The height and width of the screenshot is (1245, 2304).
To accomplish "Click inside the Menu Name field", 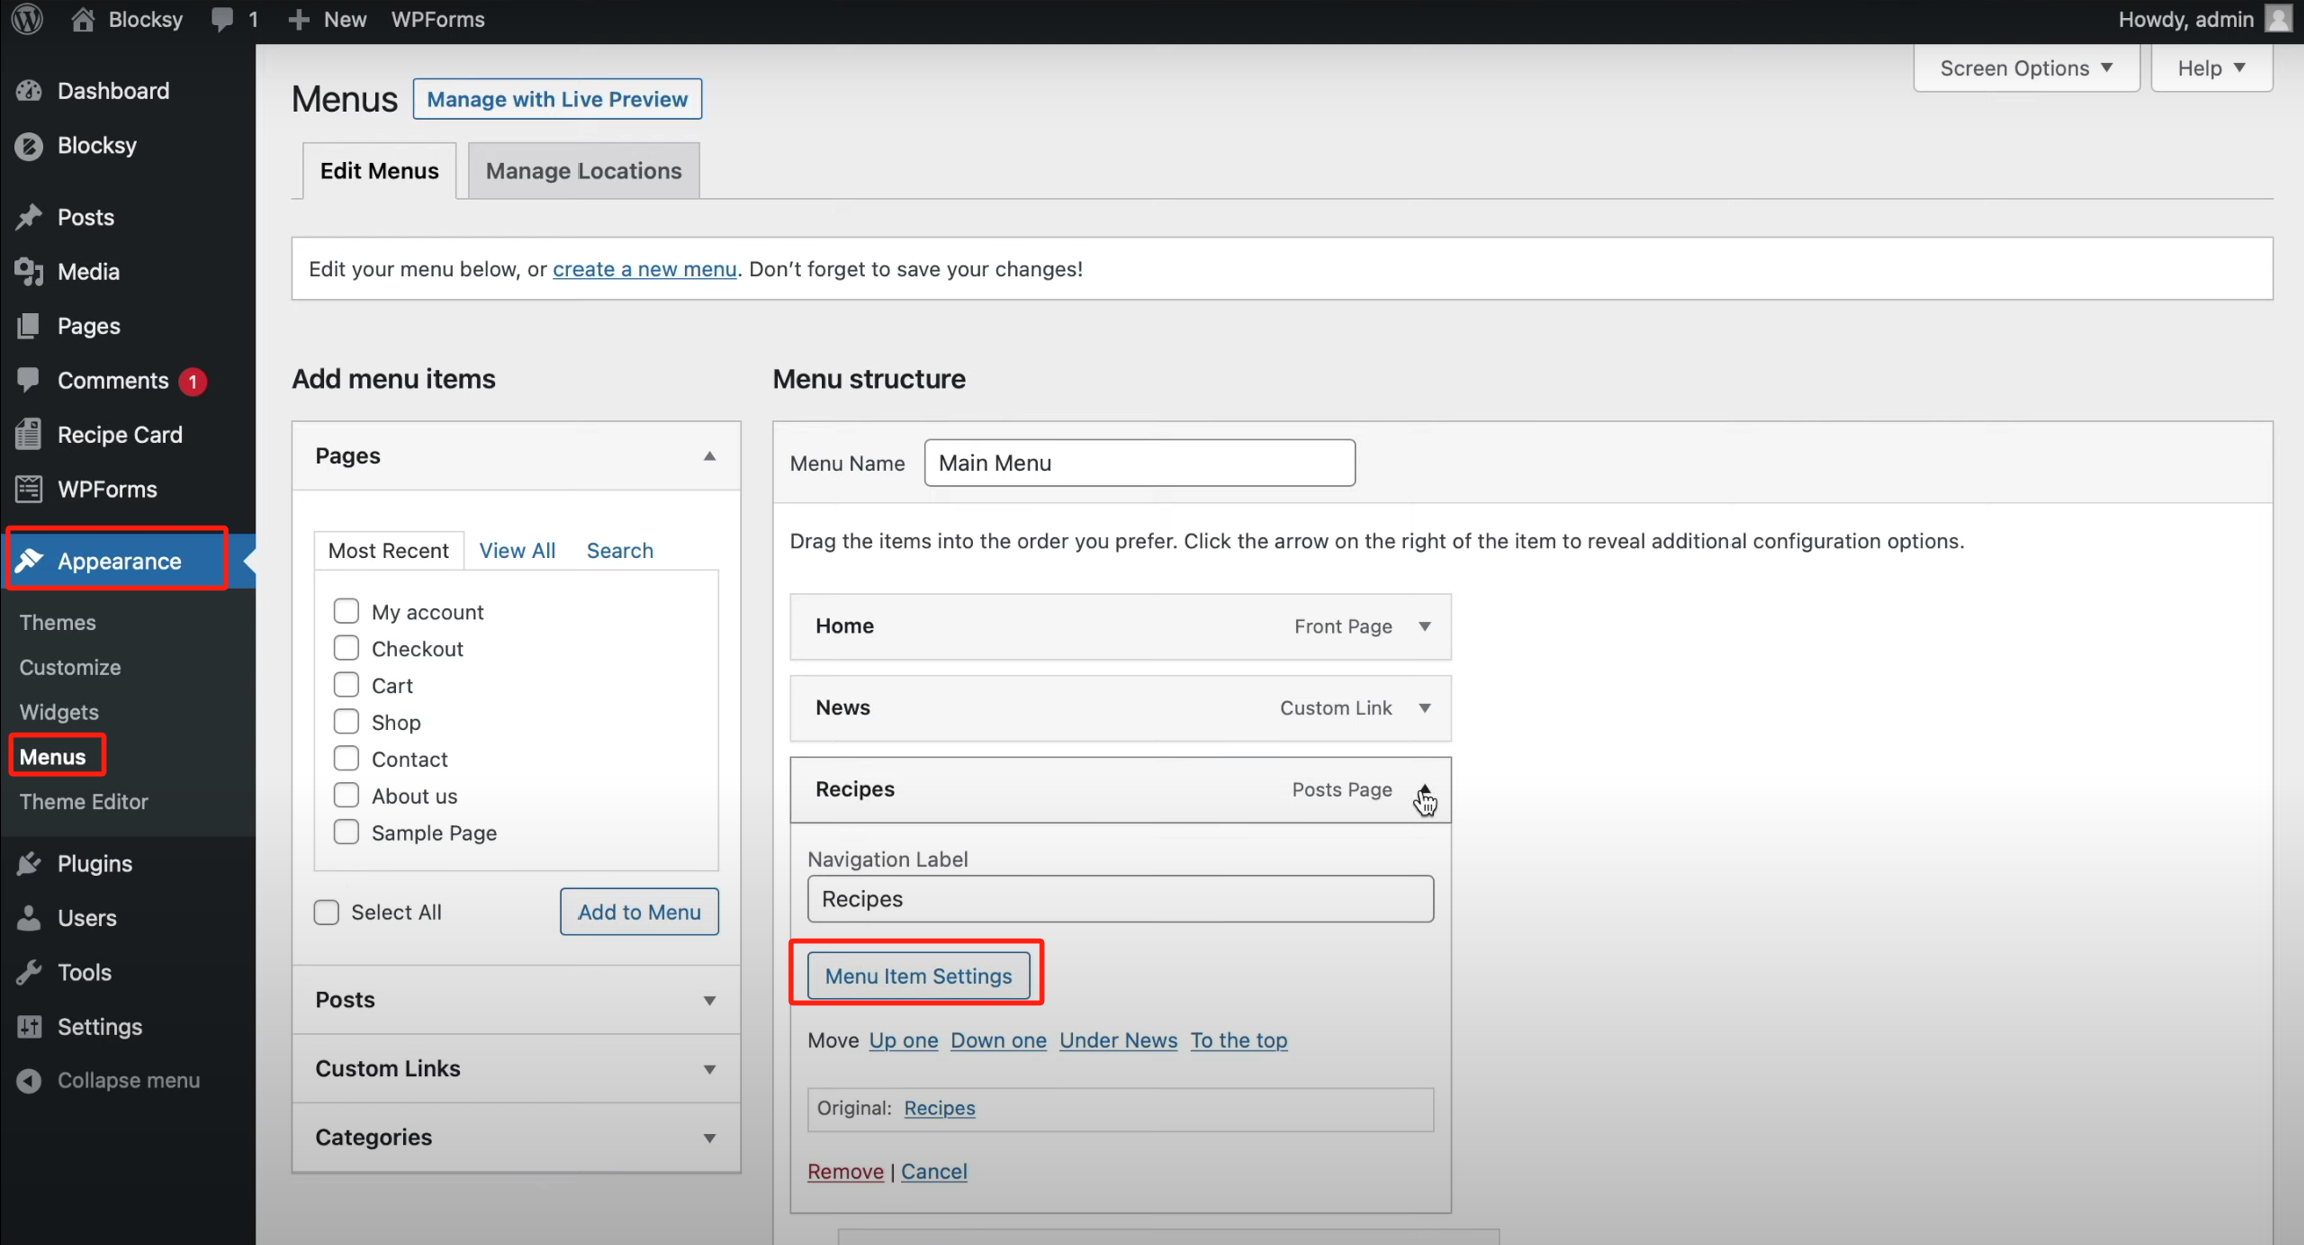I will [1138, 462].
